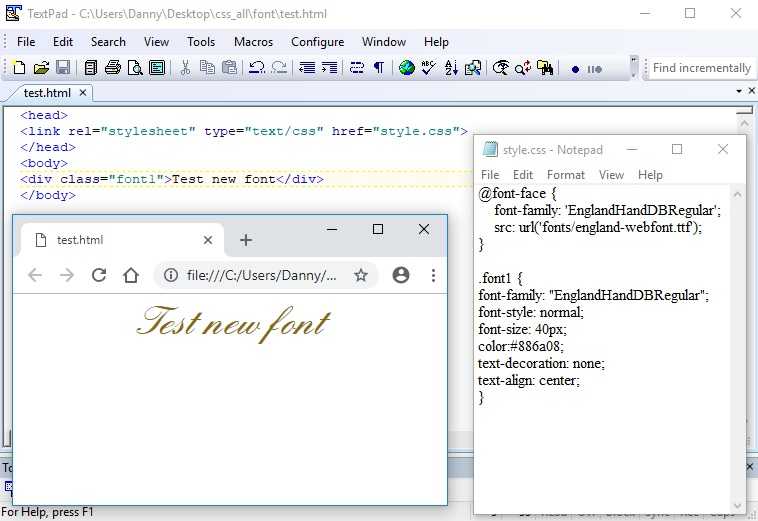The image size is (758, 521).
Task: Open the Window menu in TextPad
Action: (384, 42)
